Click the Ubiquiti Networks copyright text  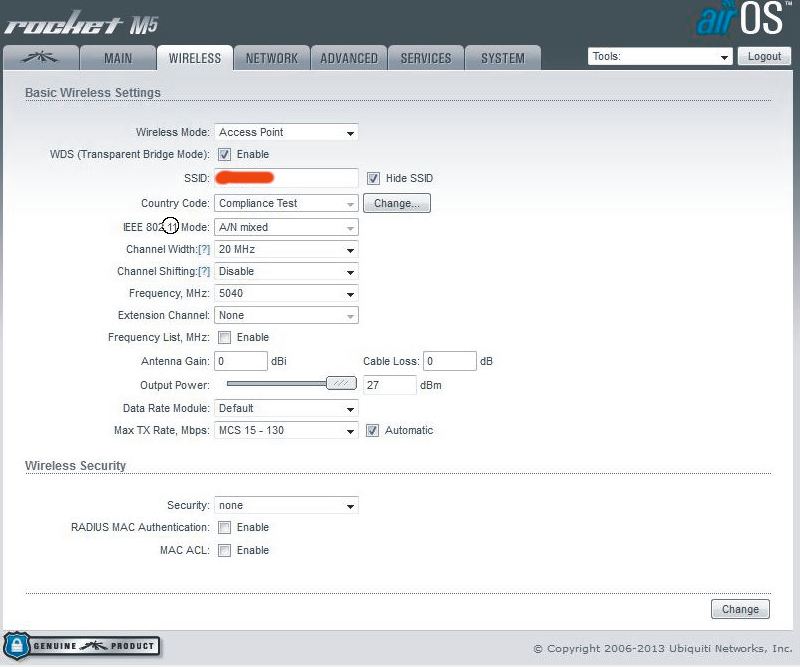tap(663, 648)
